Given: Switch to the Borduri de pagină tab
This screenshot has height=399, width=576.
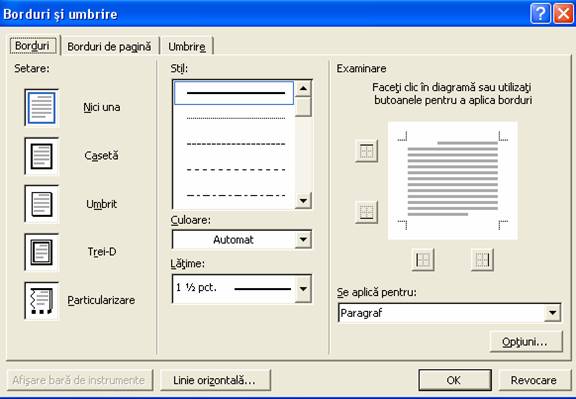Looking at the screenshot, I should pos(109,47).
